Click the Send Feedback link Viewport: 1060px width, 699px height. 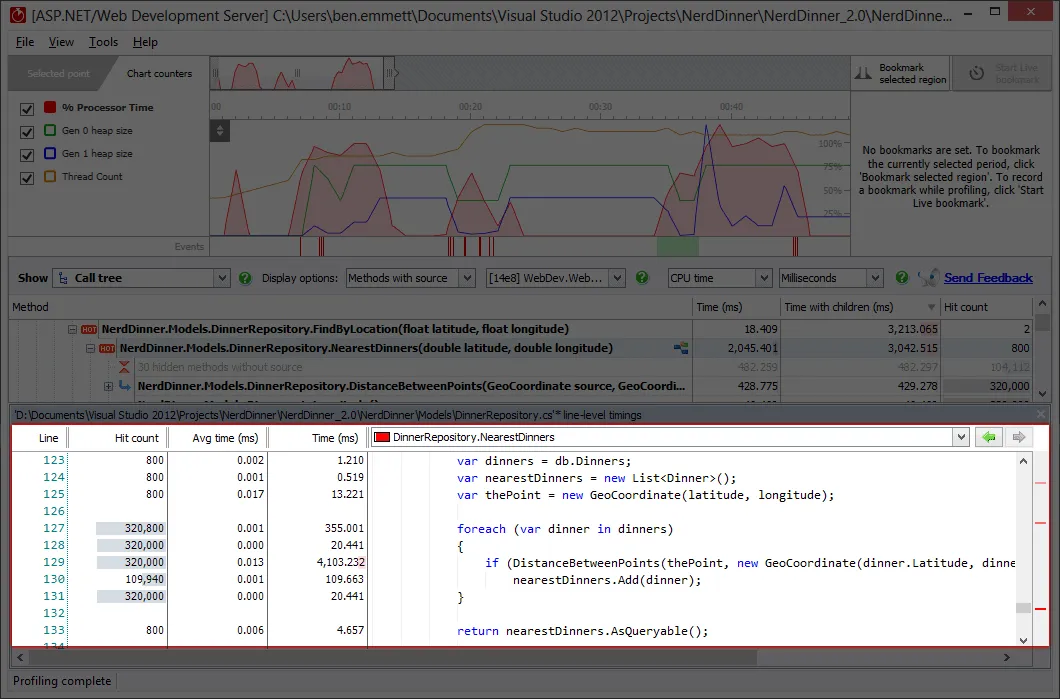[988, 278]
